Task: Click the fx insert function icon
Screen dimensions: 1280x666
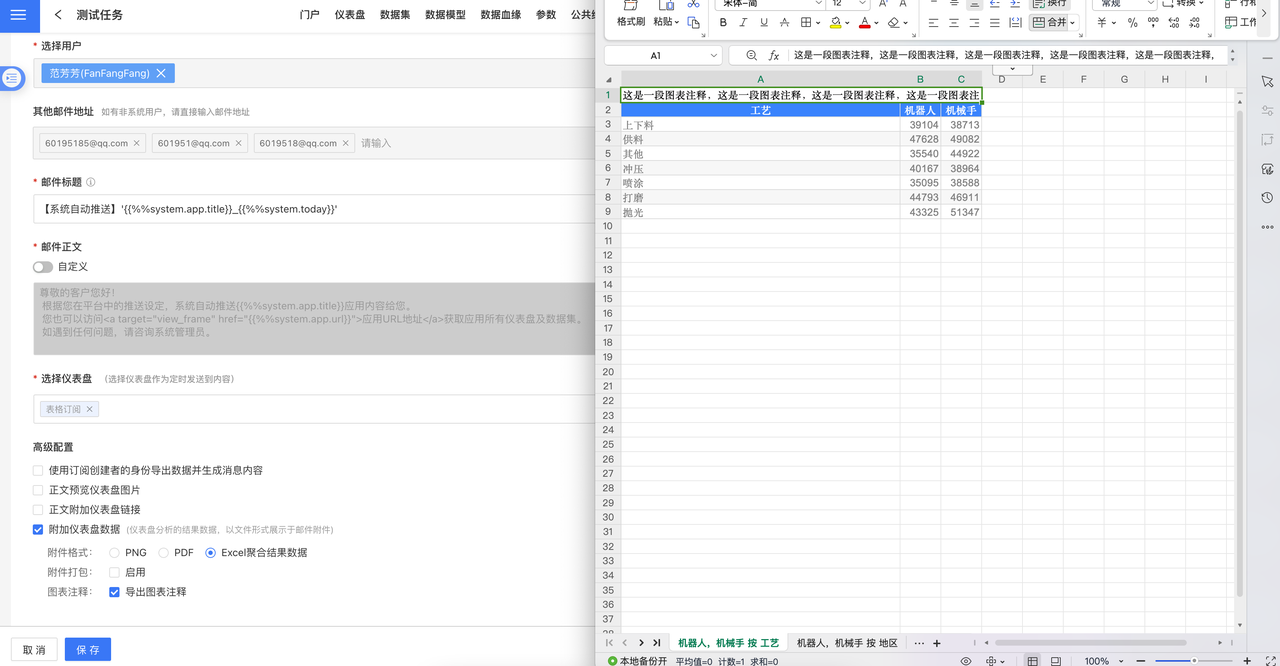Action: coord(774,56)
